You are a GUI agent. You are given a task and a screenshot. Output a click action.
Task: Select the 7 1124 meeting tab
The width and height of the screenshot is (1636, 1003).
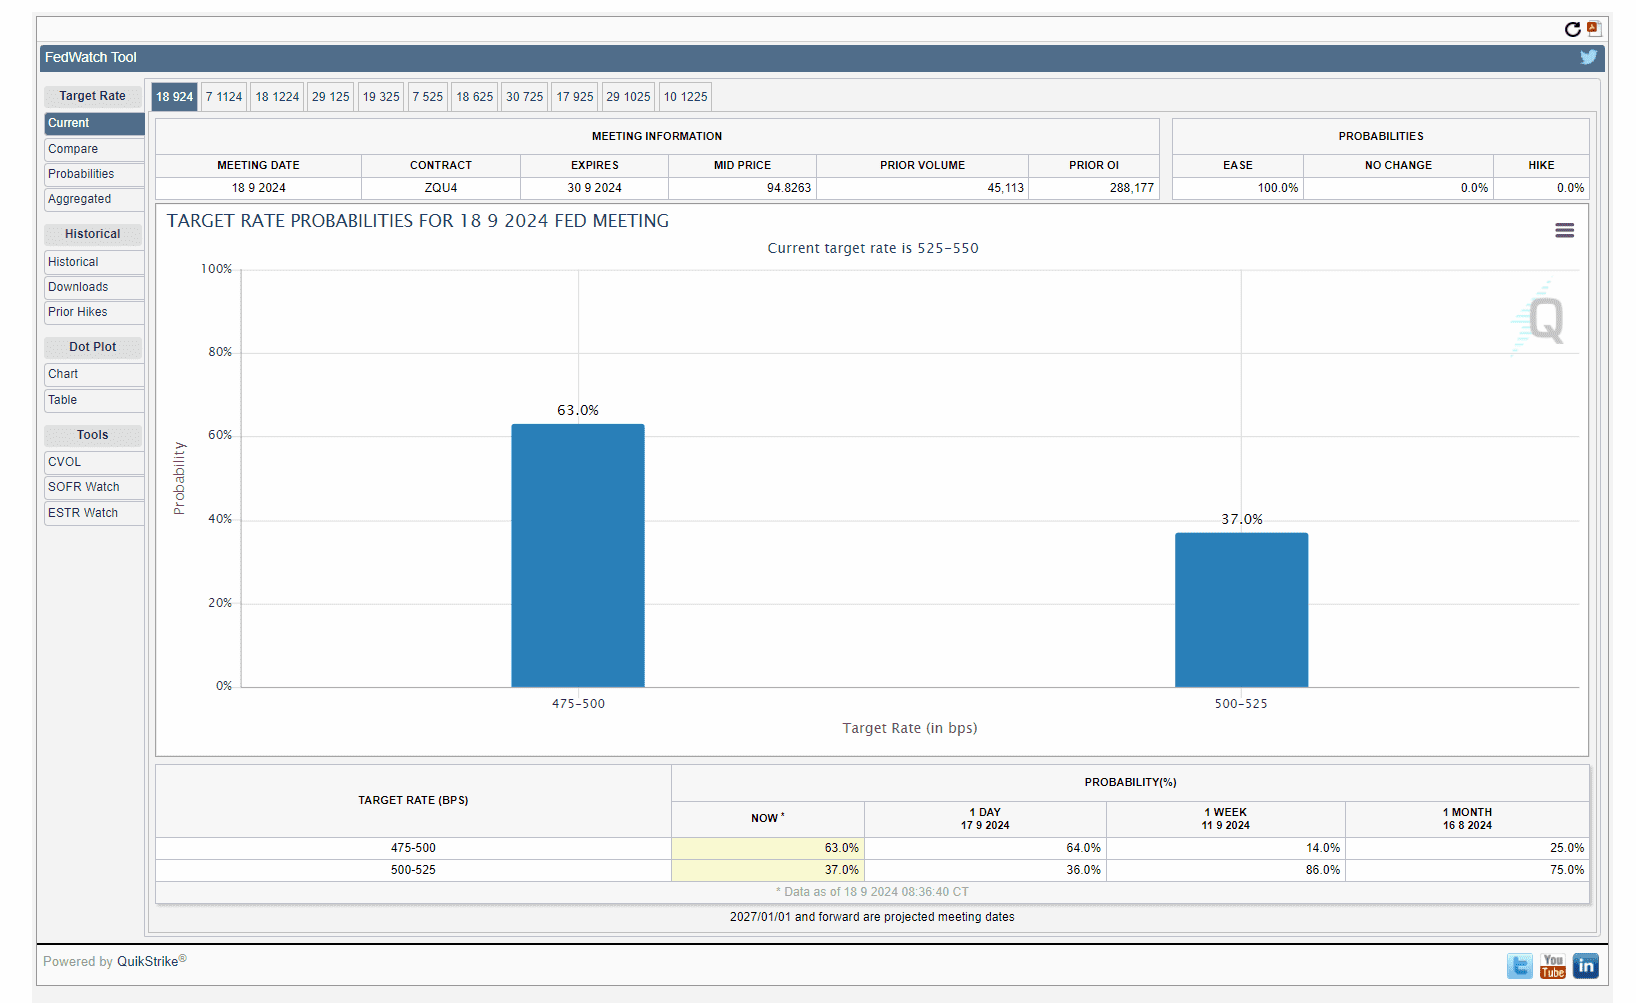[x=224, y=97]
